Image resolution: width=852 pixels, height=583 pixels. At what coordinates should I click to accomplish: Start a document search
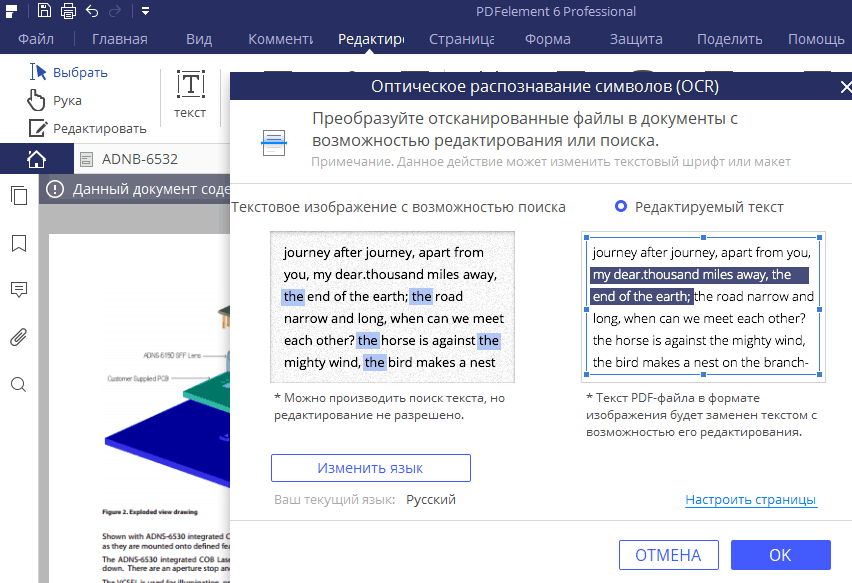(18, 384)
